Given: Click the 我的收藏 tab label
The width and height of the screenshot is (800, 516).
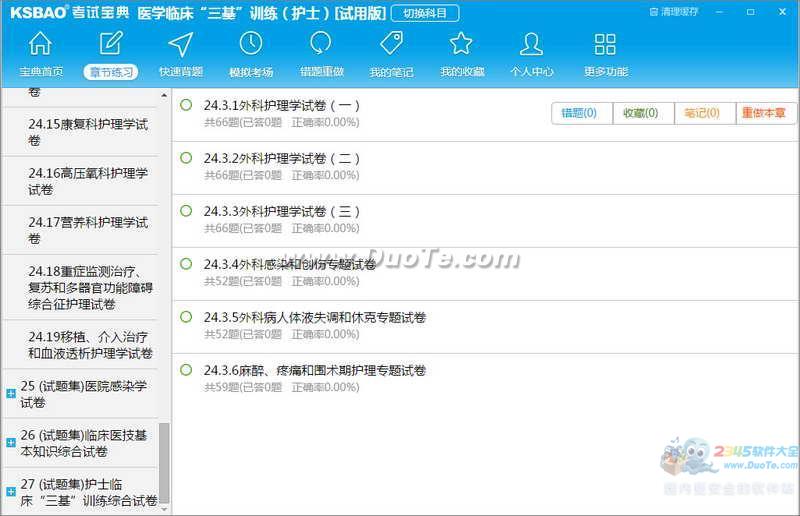Looking at the screenshot, I should click(x=462, y=71).
